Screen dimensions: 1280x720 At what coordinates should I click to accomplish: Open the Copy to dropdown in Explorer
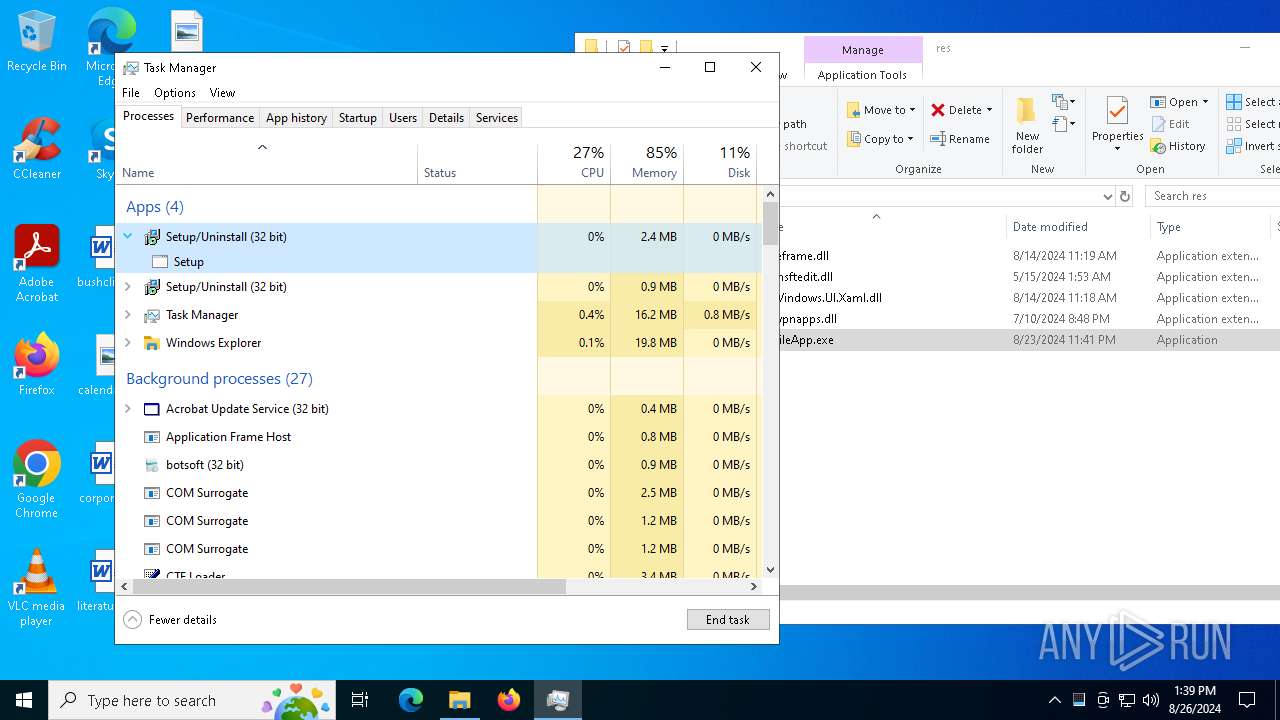(x=880, y=139)
